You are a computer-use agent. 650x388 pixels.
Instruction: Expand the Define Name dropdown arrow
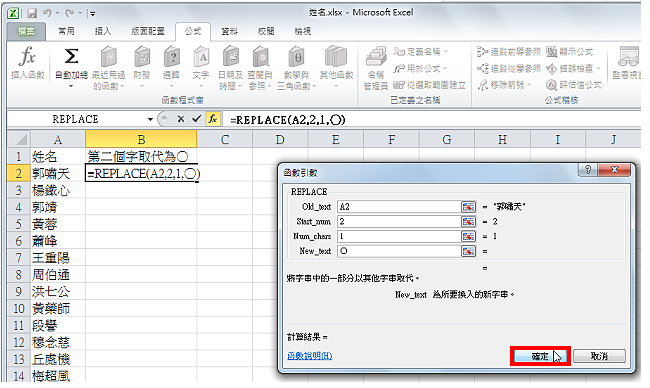pyautogui.click(x=446, y=52)
